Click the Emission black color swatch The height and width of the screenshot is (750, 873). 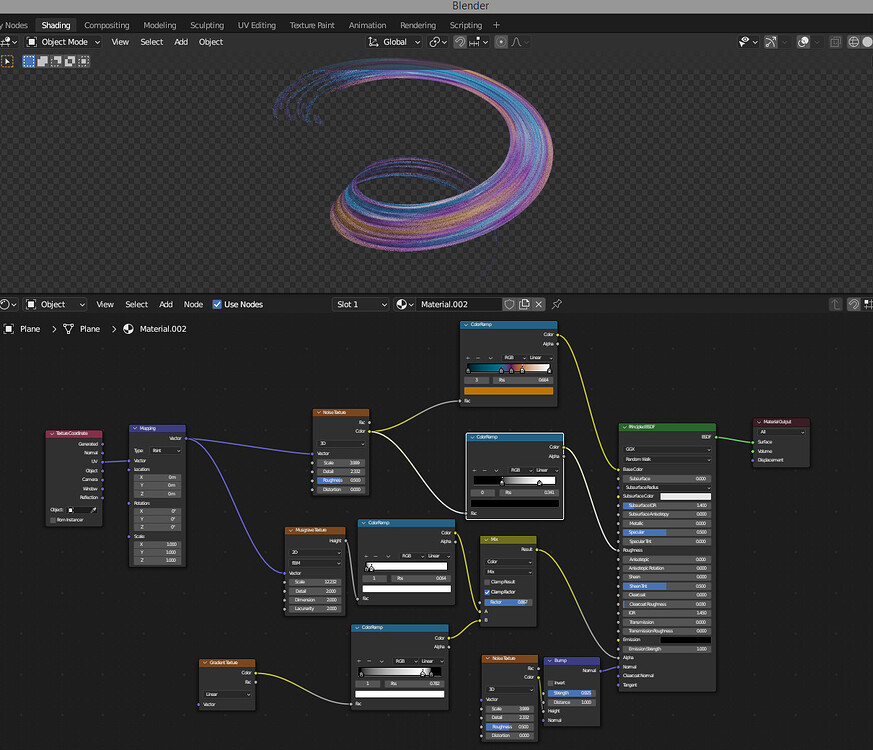tap(685, 640)
